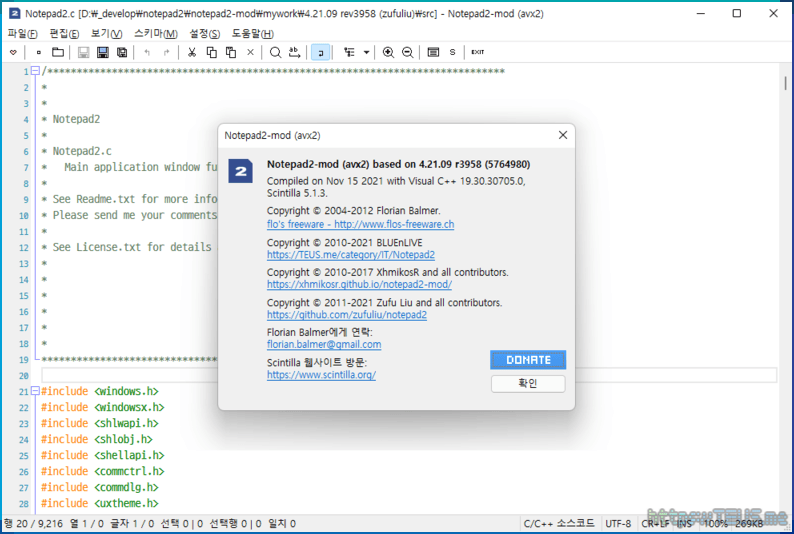Click the Delete X icon in toolbar

point(250,52)
